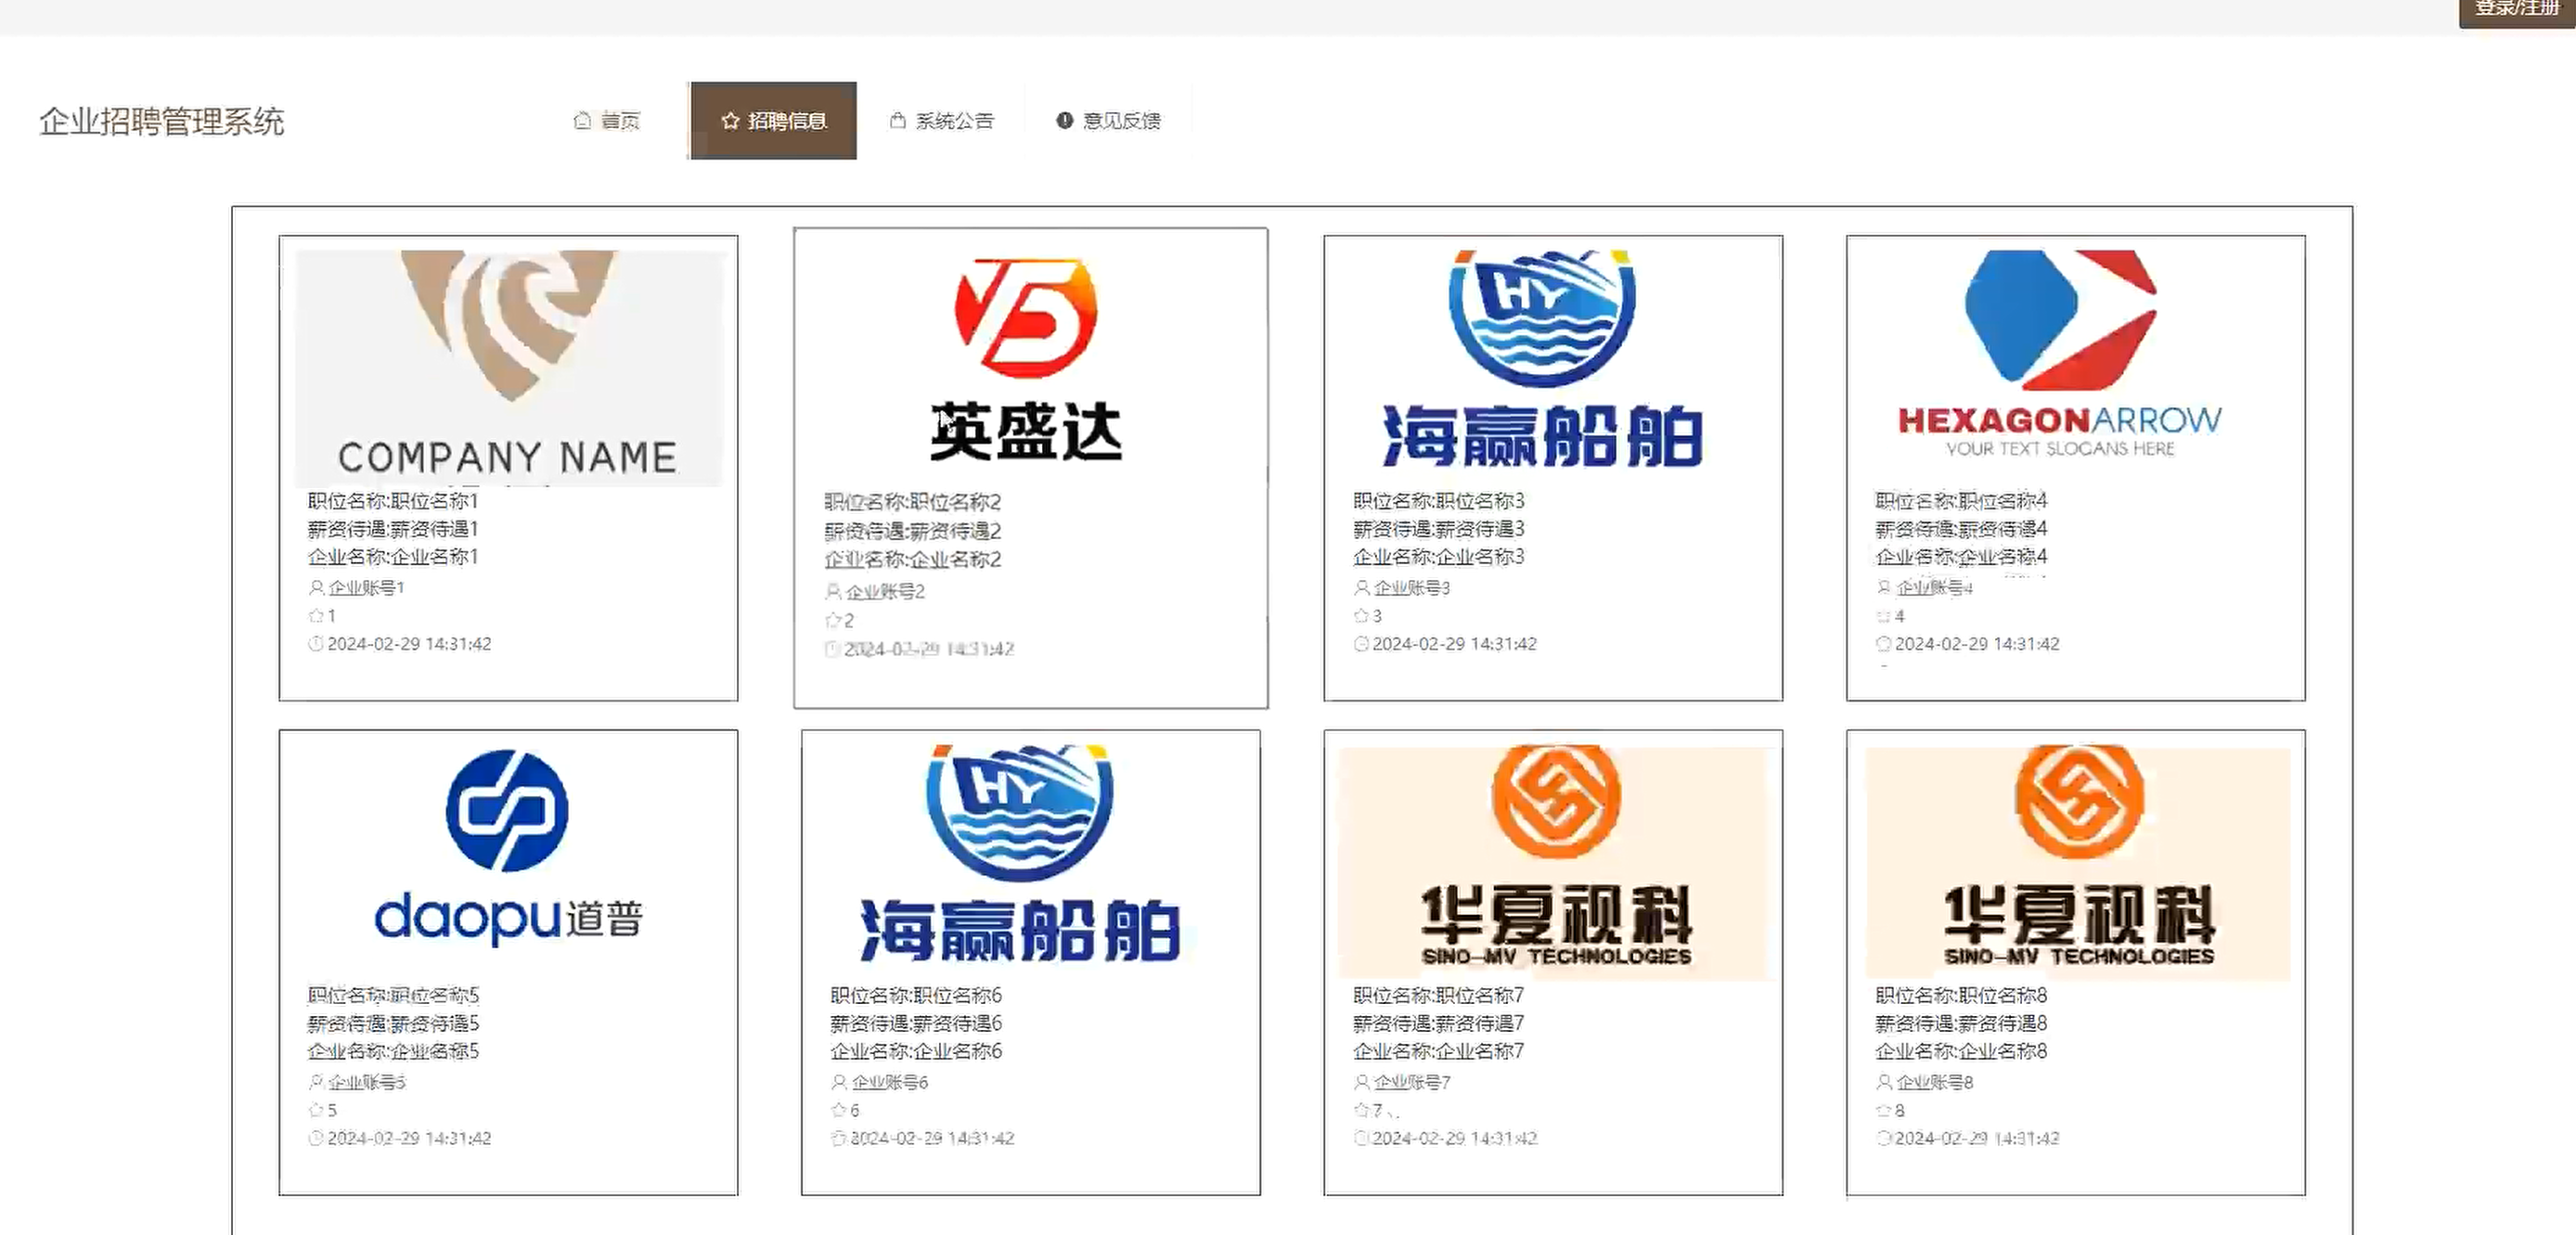Click the exclamation icon beside 意见反馈
The height and width of the screenshot is (1235, 2576).
point(1065,121)
